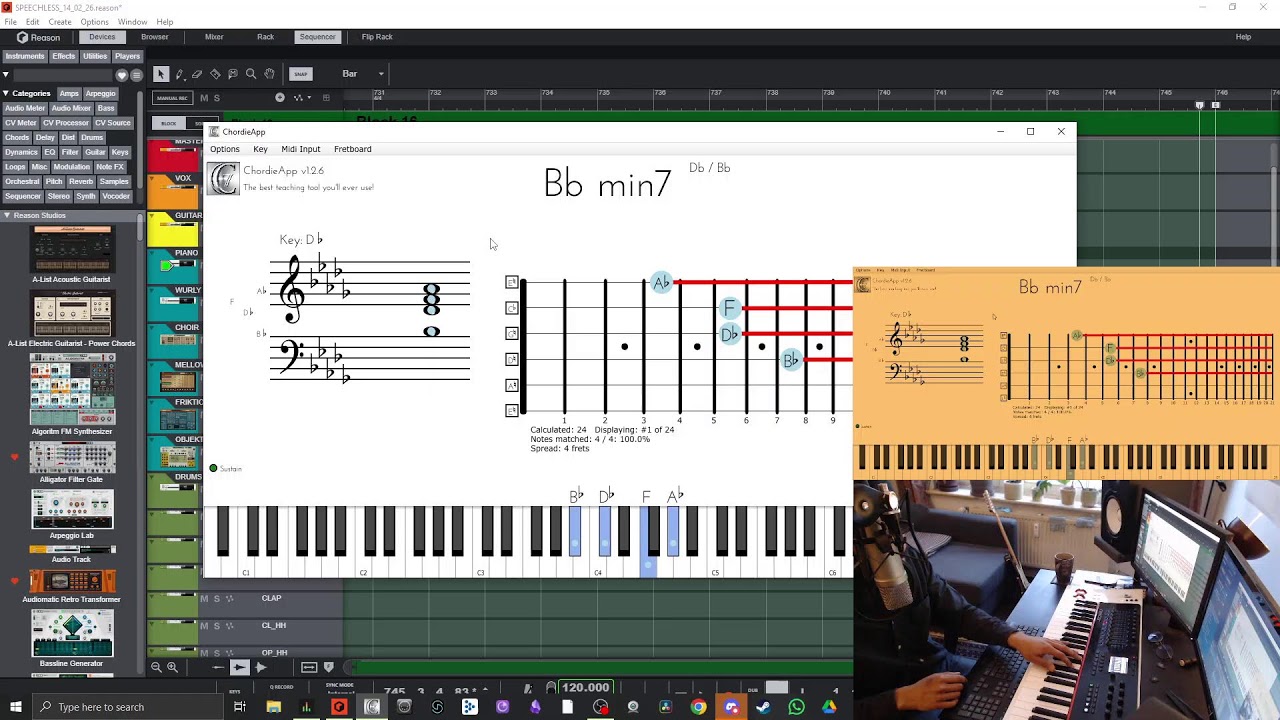1280x720 pixels.
Task: Toggle metronome click icon in transport
Action: pos(528,688)
